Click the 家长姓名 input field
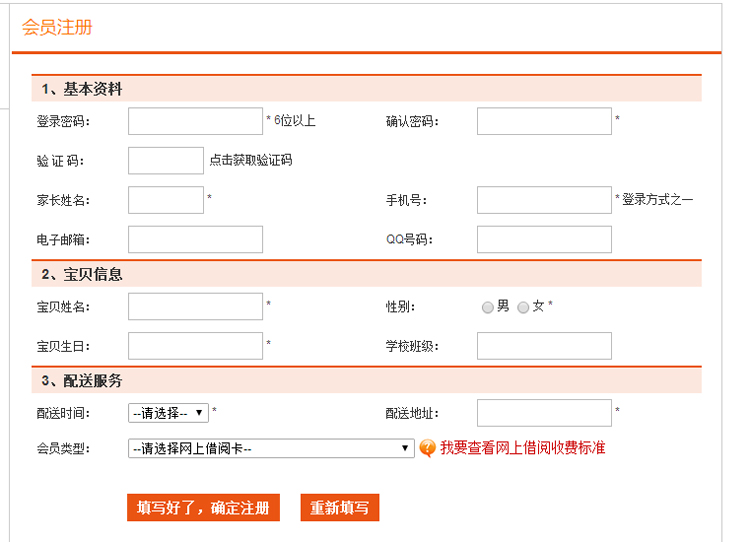The image size is (750, 542). click(x=166, y=200)
